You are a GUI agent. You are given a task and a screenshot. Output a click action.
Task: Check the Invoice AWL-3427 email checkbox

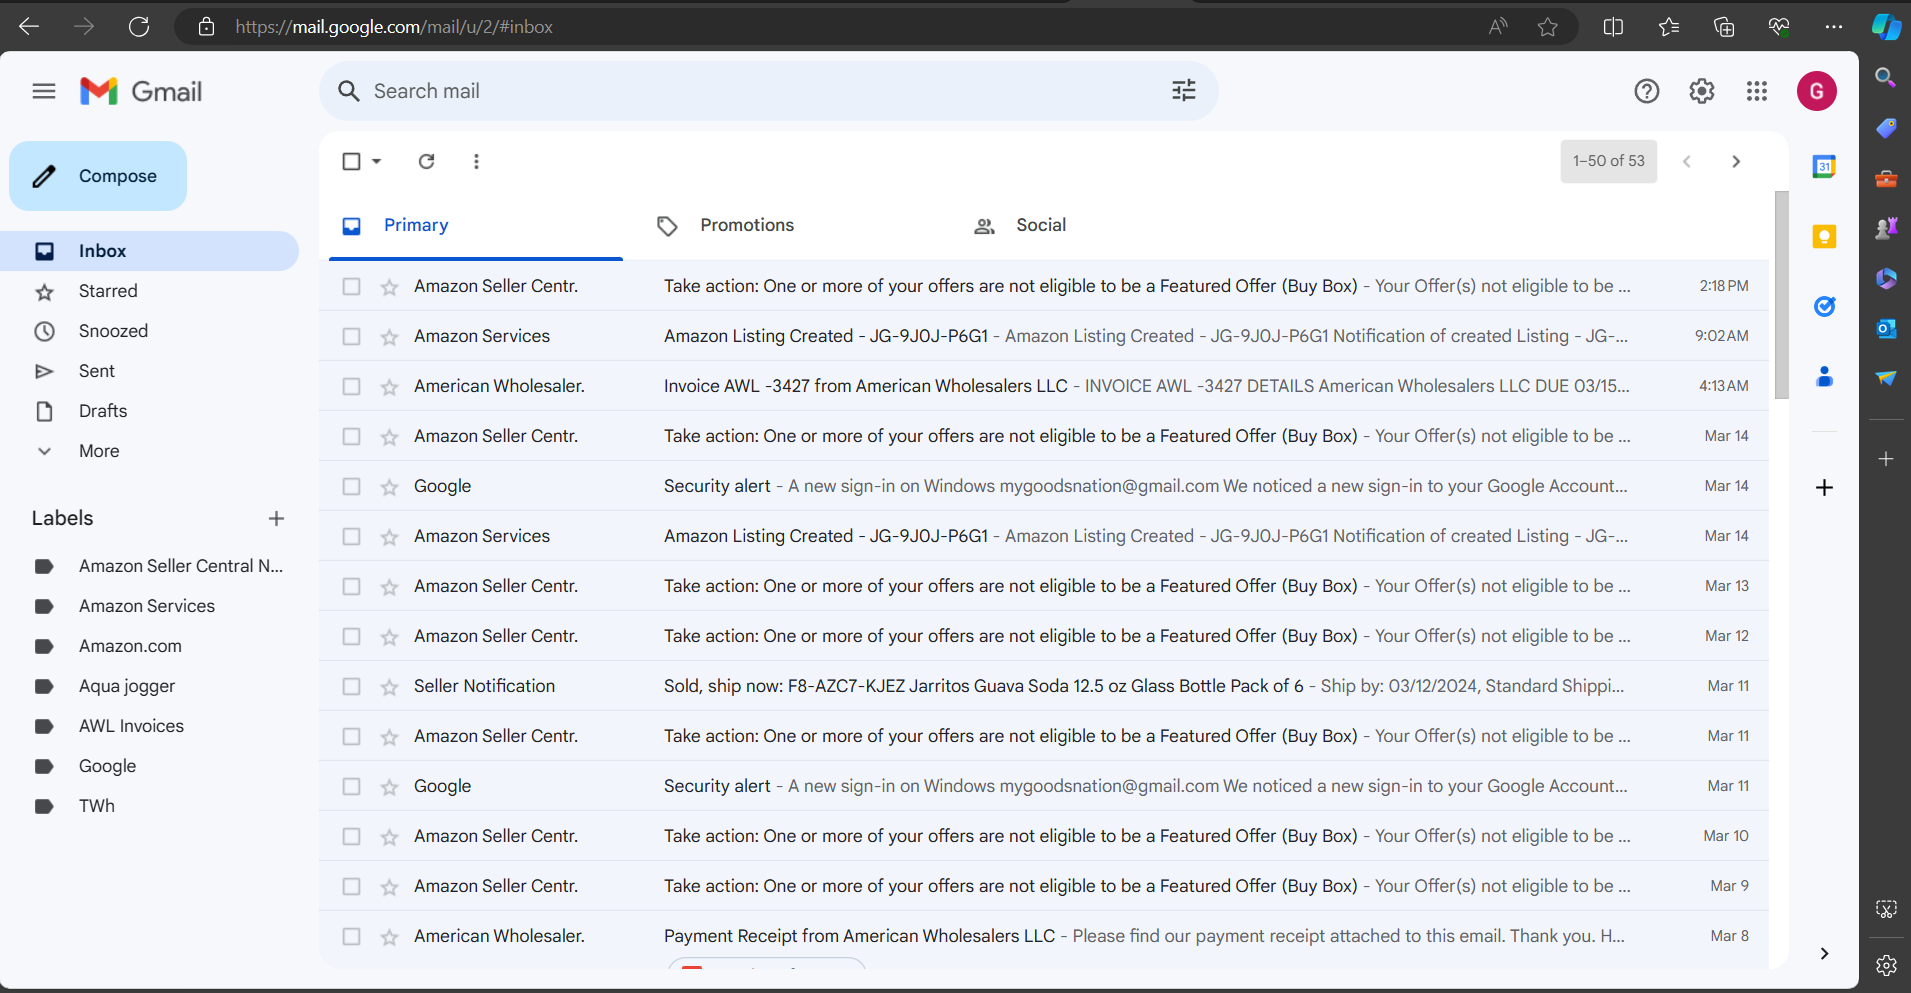(351, 386)
